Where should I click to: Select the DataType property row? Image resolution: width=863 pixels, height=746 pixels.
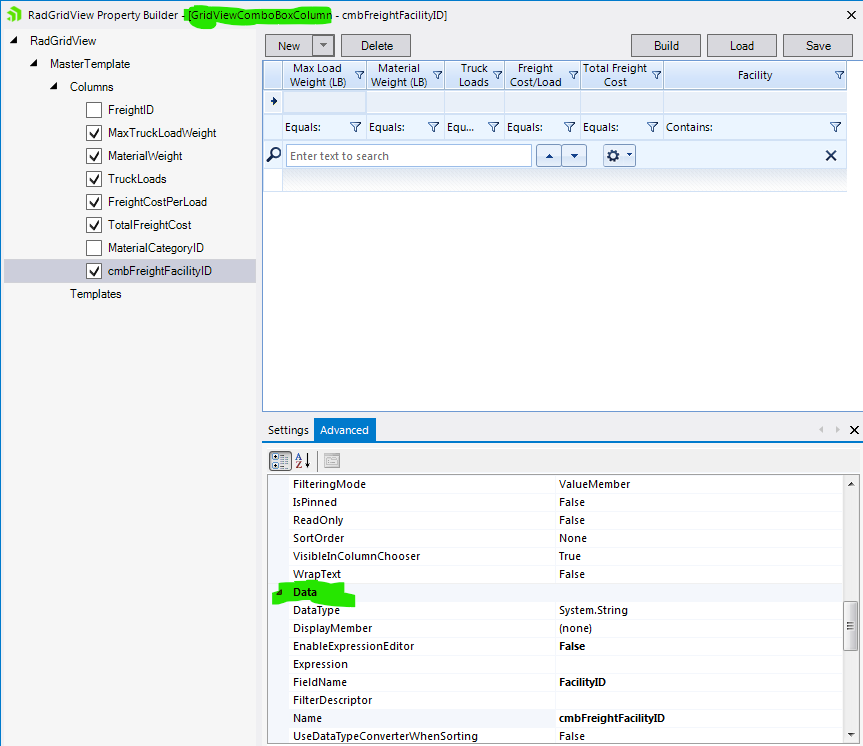point(555,611)
